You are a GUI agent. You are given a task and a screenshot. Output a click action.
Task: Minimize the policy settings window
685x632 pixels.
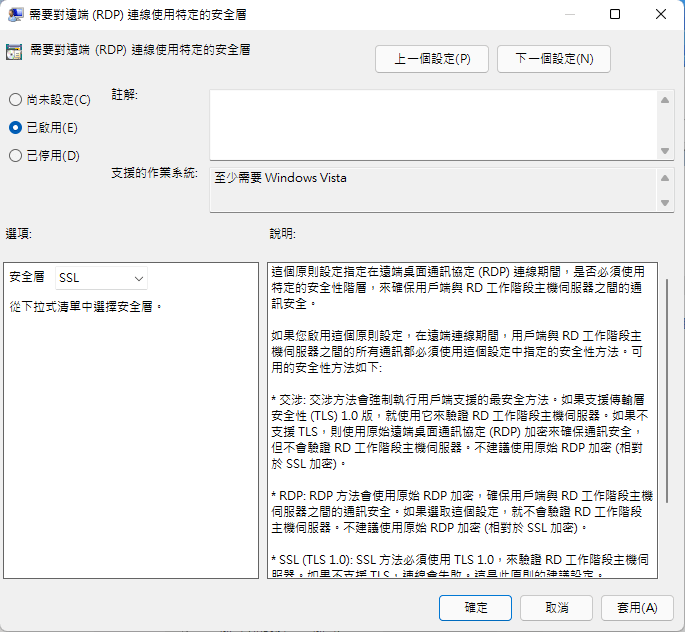[566, 14]
